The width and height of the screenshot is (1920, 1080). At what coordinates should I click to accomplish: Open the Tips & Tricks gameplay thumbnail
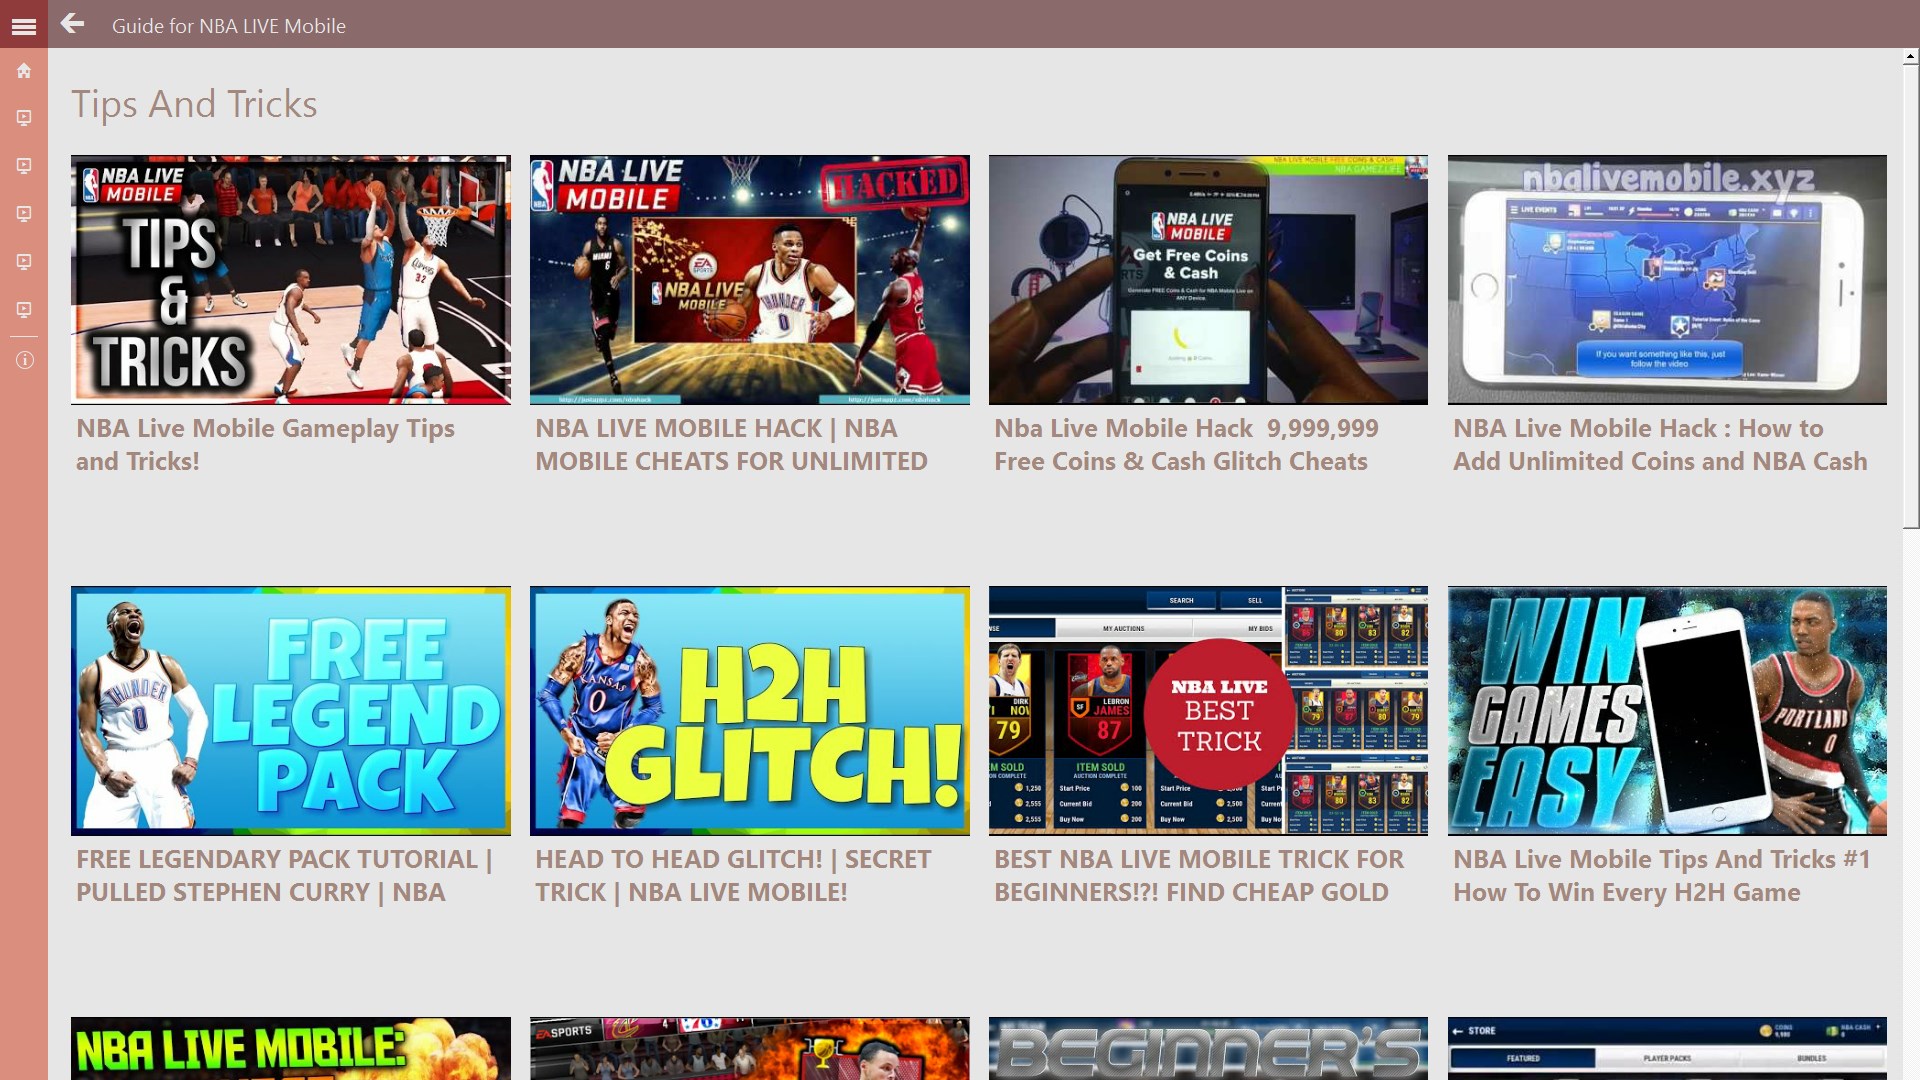click(x=291, y=280)
